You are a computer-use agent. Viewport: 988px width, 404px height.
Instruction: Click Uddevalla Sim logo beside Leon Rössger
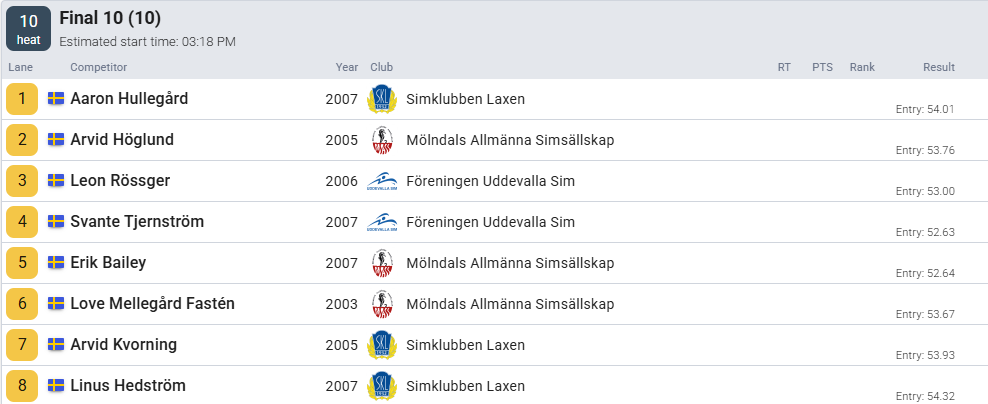click(381, 181)
